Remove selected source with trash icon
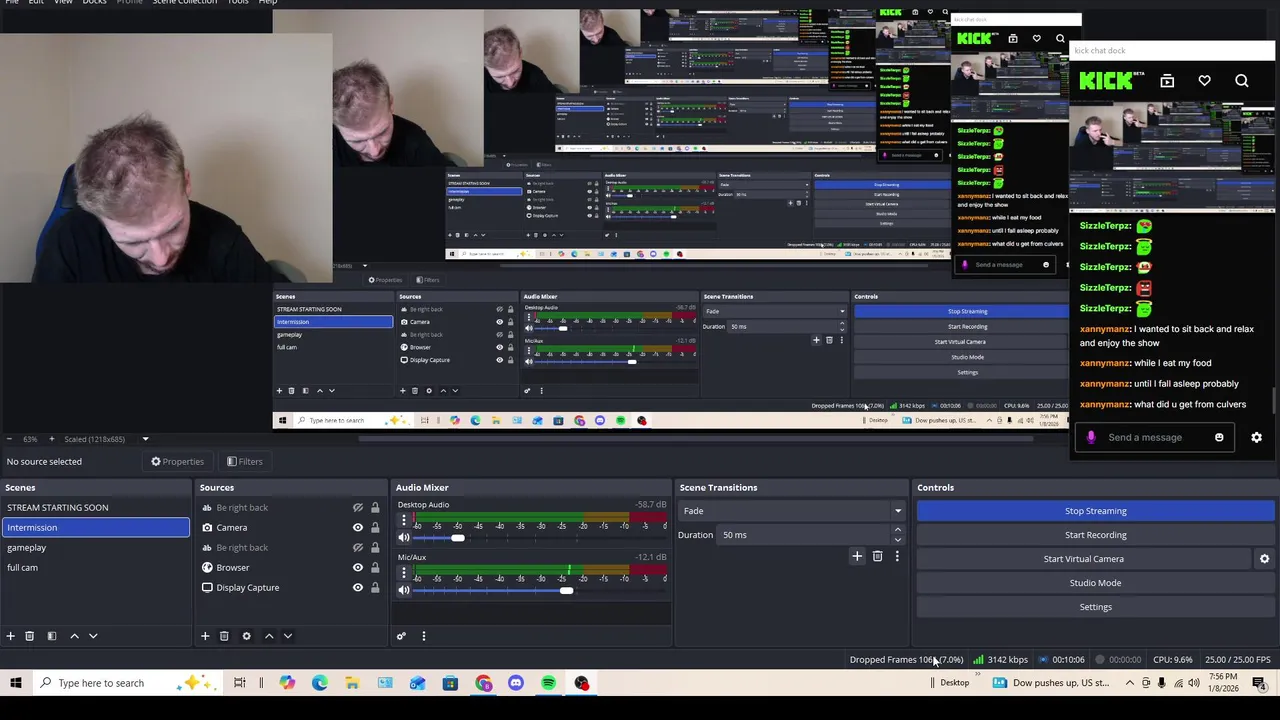This screenshot has height=720, width=1280. point(224,636)
